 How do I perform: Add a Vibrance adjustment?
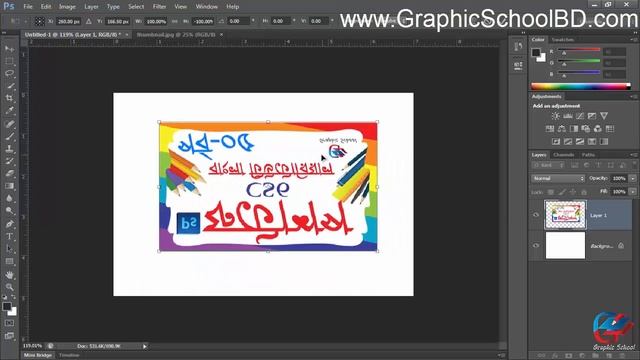click(x=604, y=116)
